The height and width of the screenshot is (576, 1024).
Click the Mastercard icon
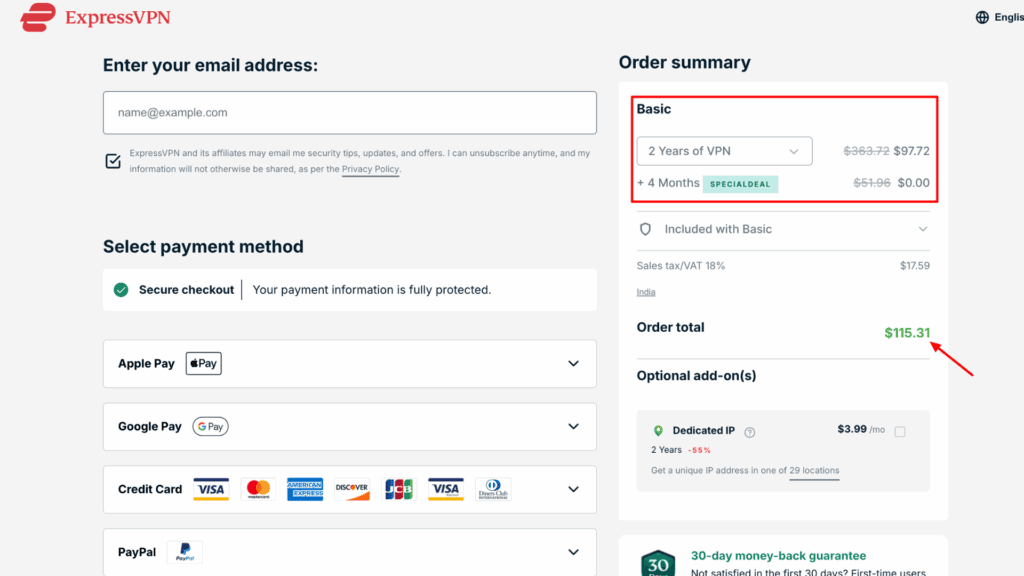click(257, 489)
